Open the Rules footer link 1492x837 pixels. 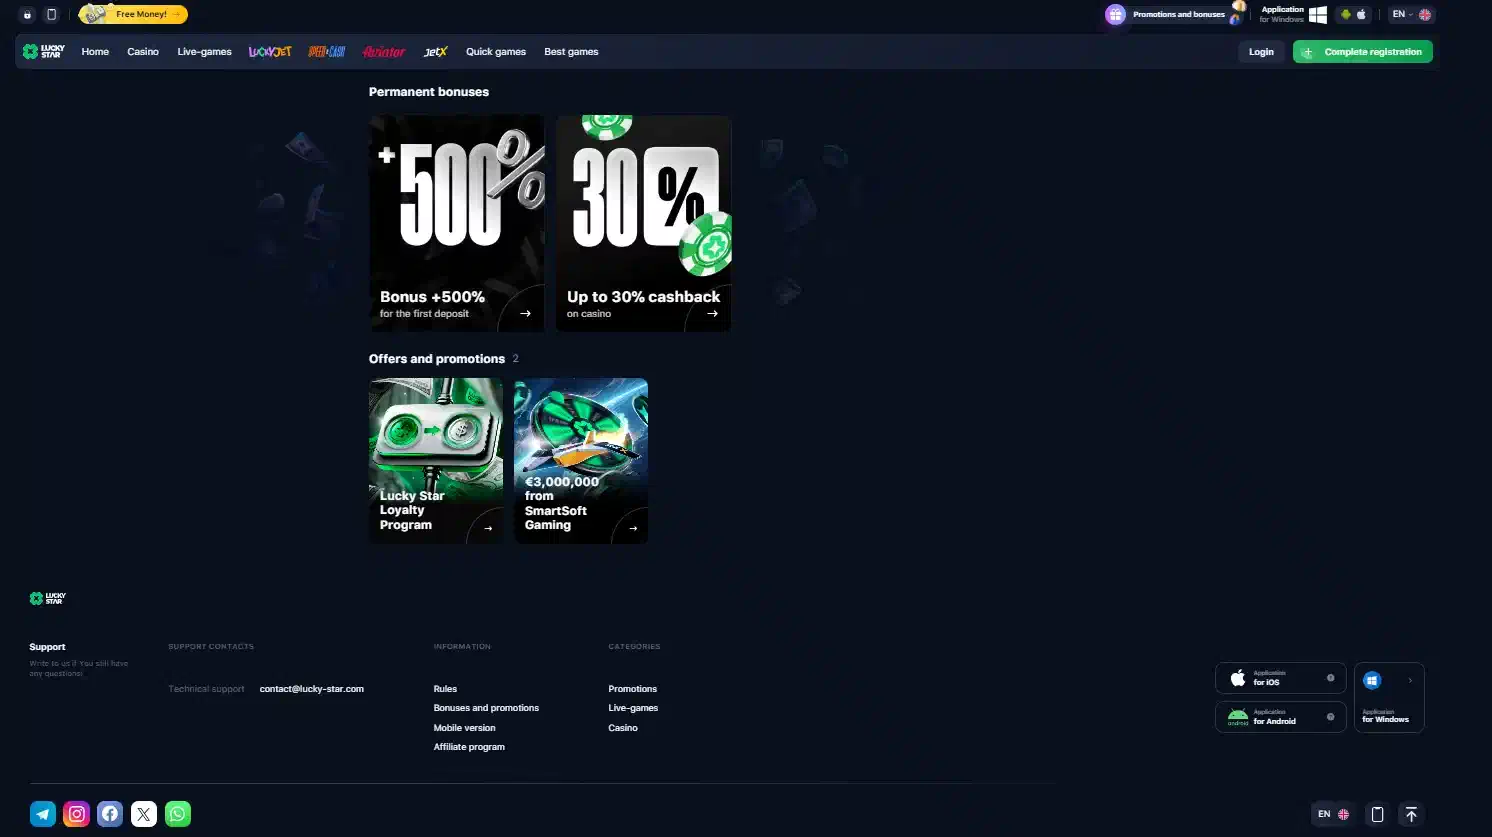[x=445, y=689]
